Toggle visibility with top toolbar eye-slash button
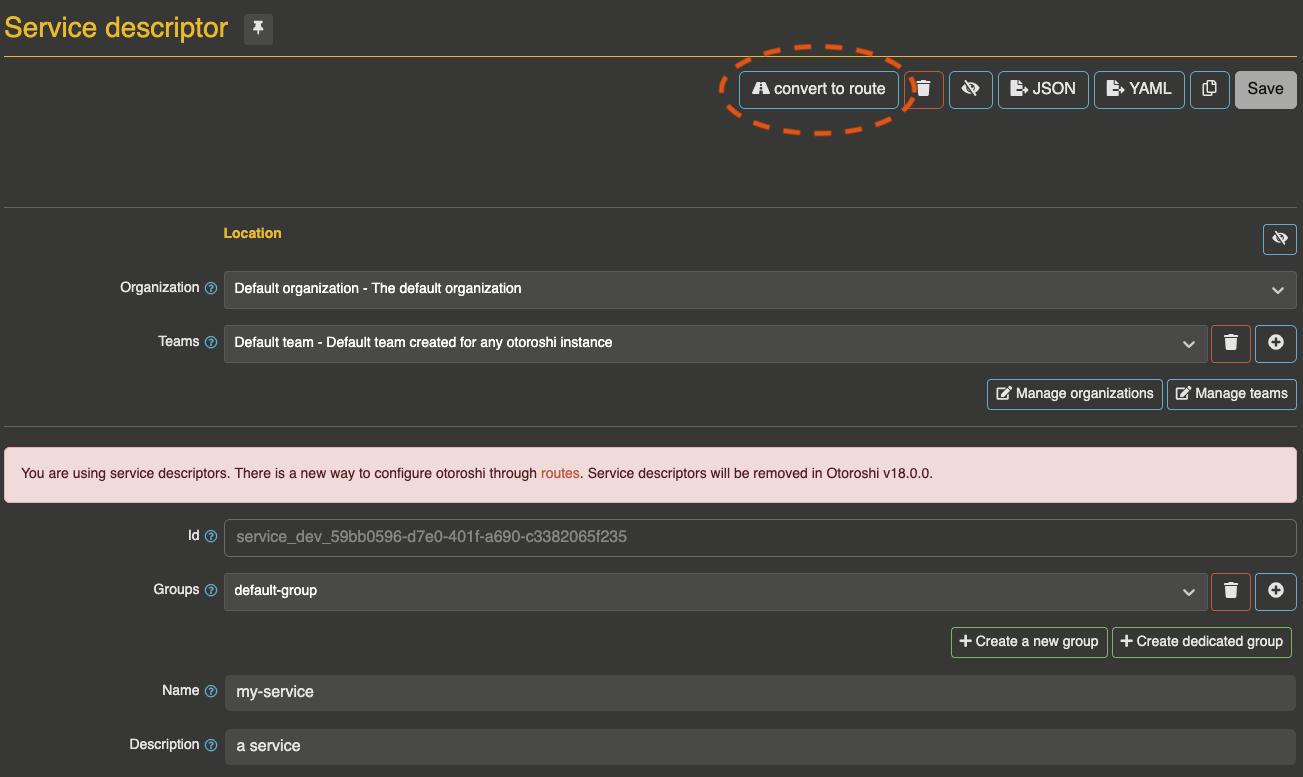 click(x=970, y=89)
